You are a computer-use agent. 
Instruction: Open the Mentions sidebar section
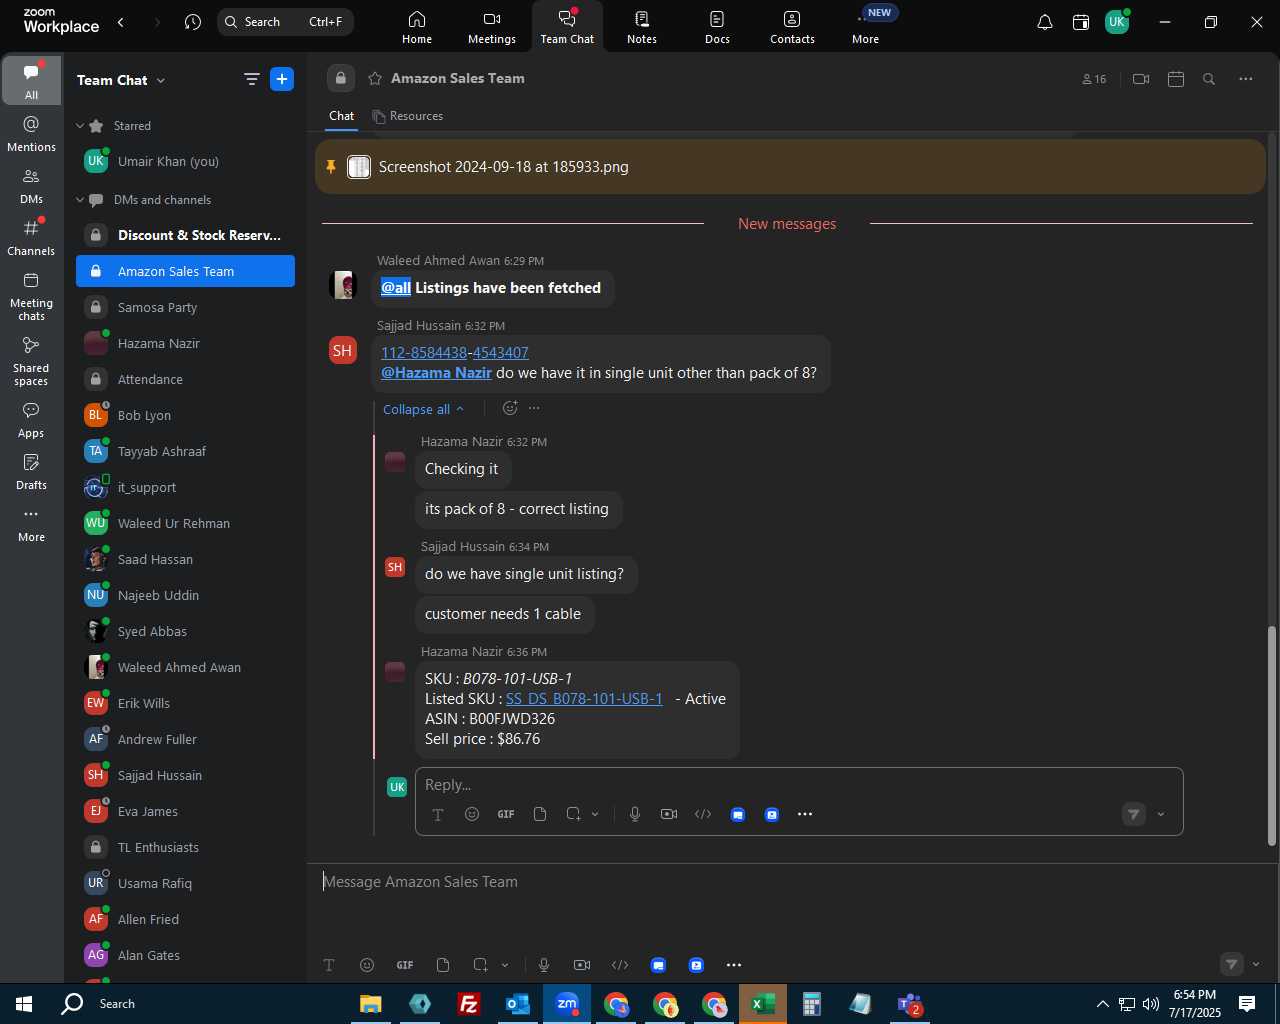[x=31, y=134]
